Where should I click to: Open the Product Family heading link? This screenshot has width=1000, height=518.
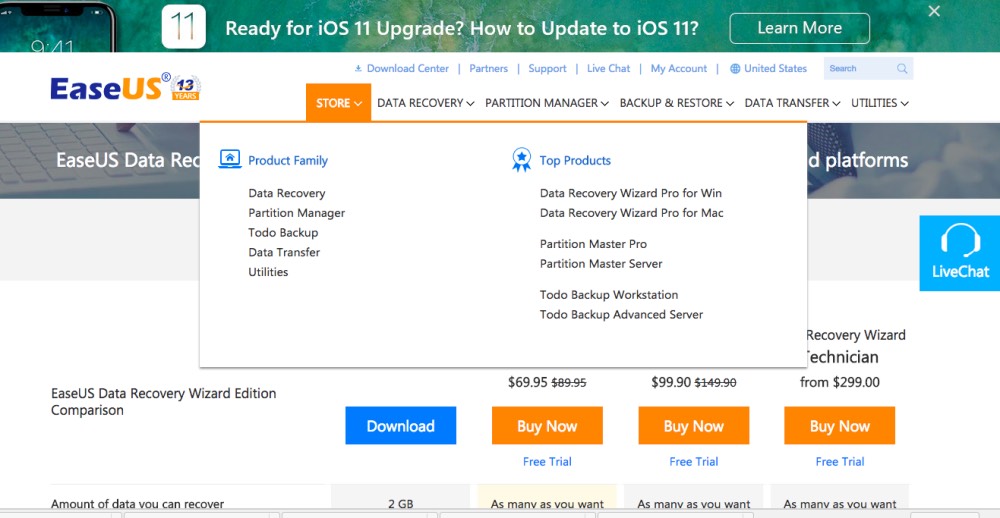tap(288, 160)
